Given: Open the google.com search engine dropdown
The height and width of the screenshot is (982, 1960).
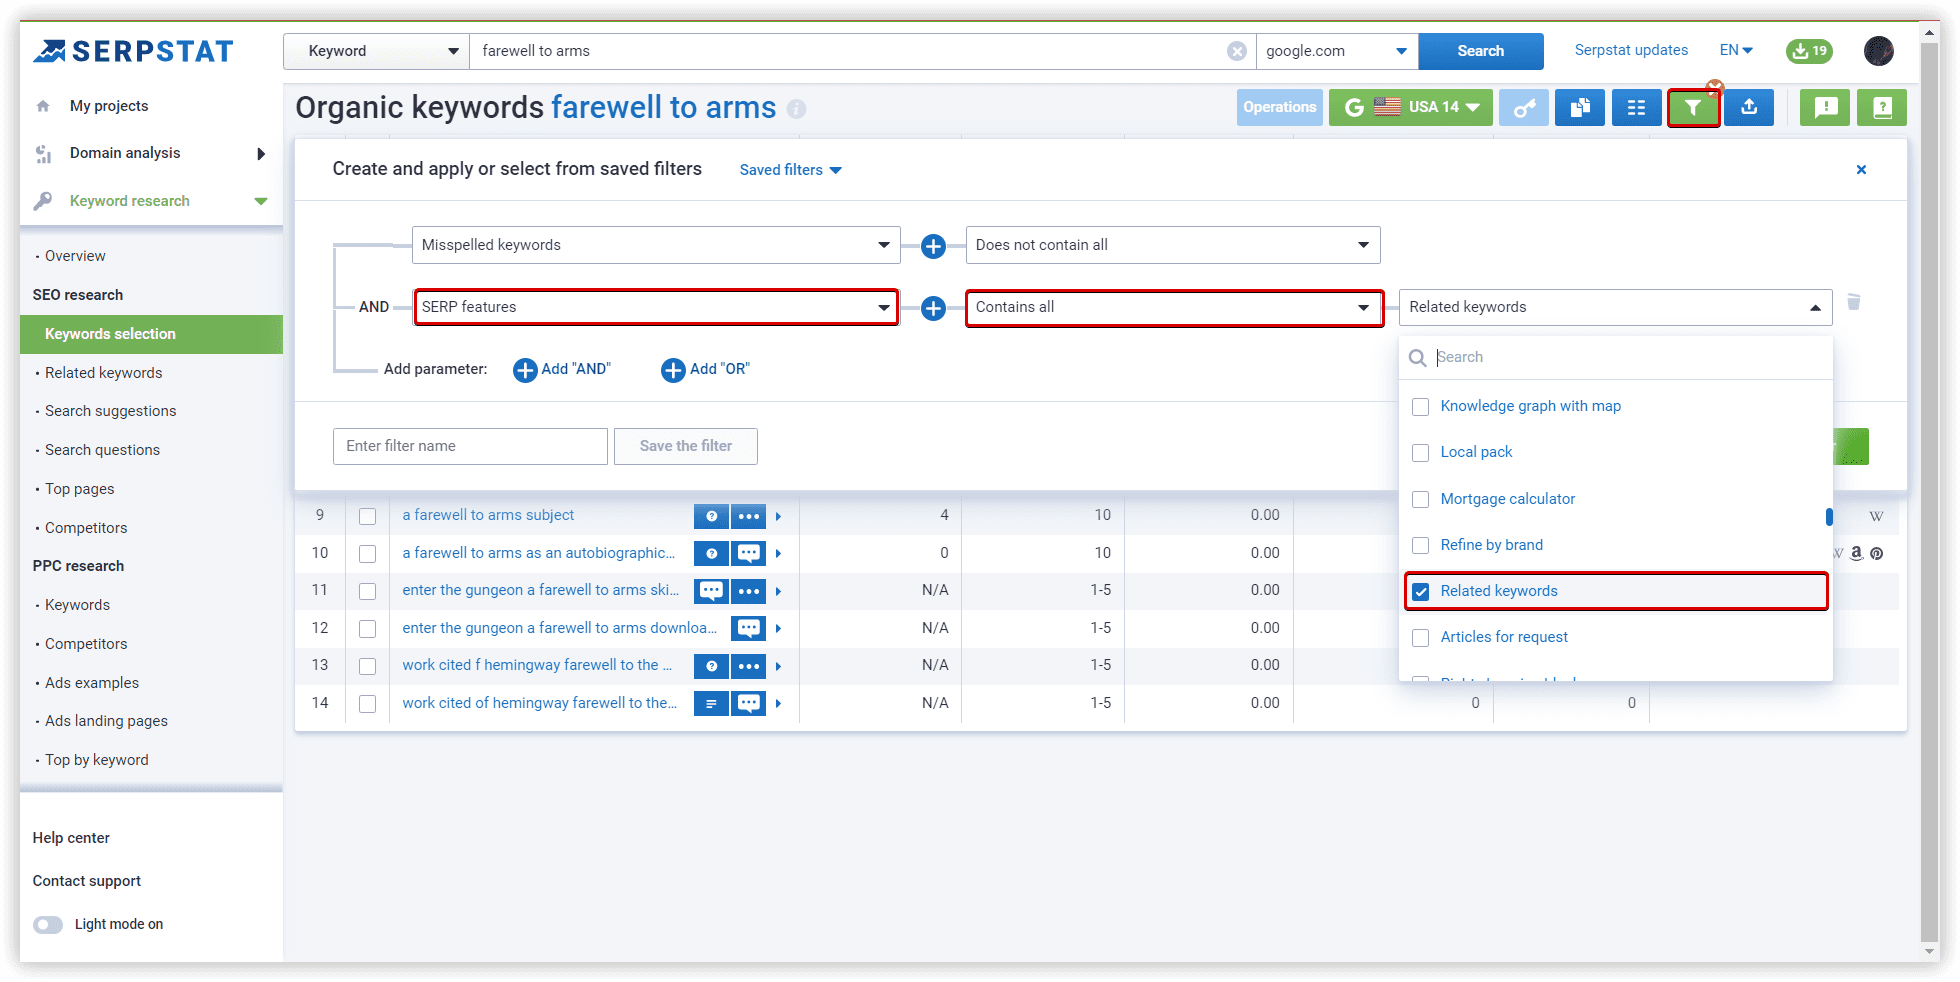Looking at the screenshot, I should tap(1336, 51).
